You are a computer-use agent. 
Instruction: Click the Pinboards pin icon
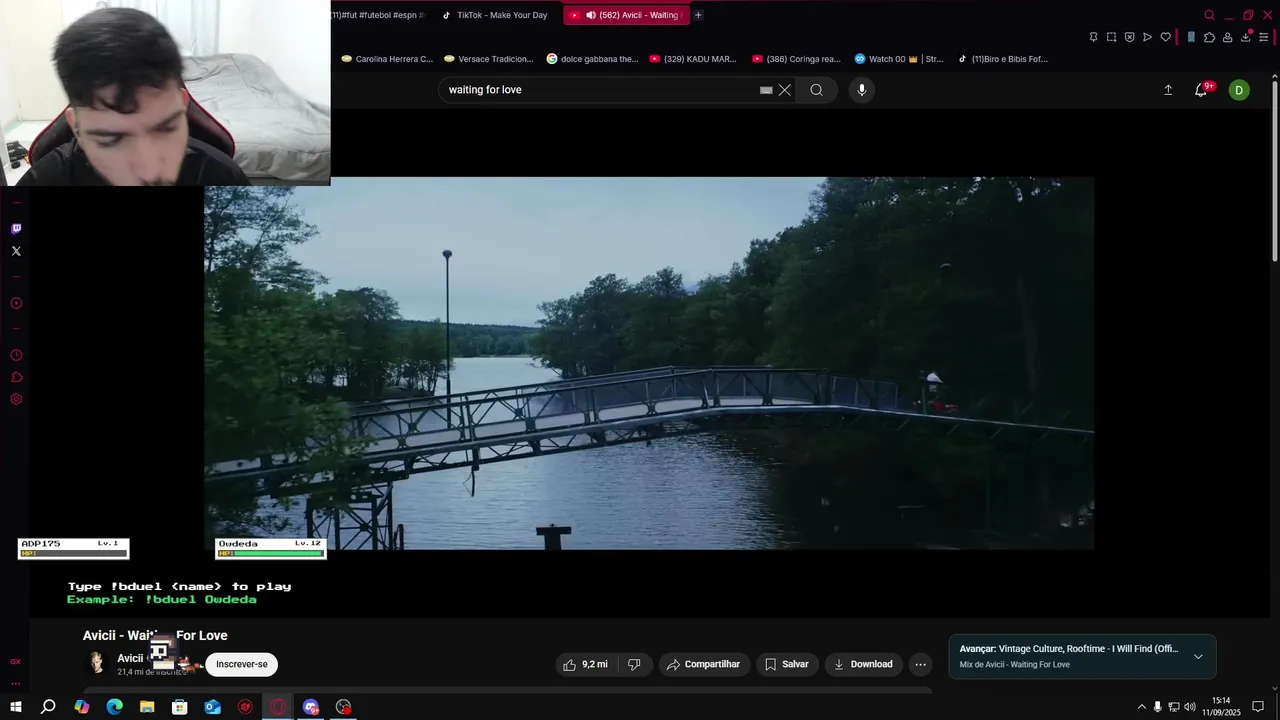1093,37
